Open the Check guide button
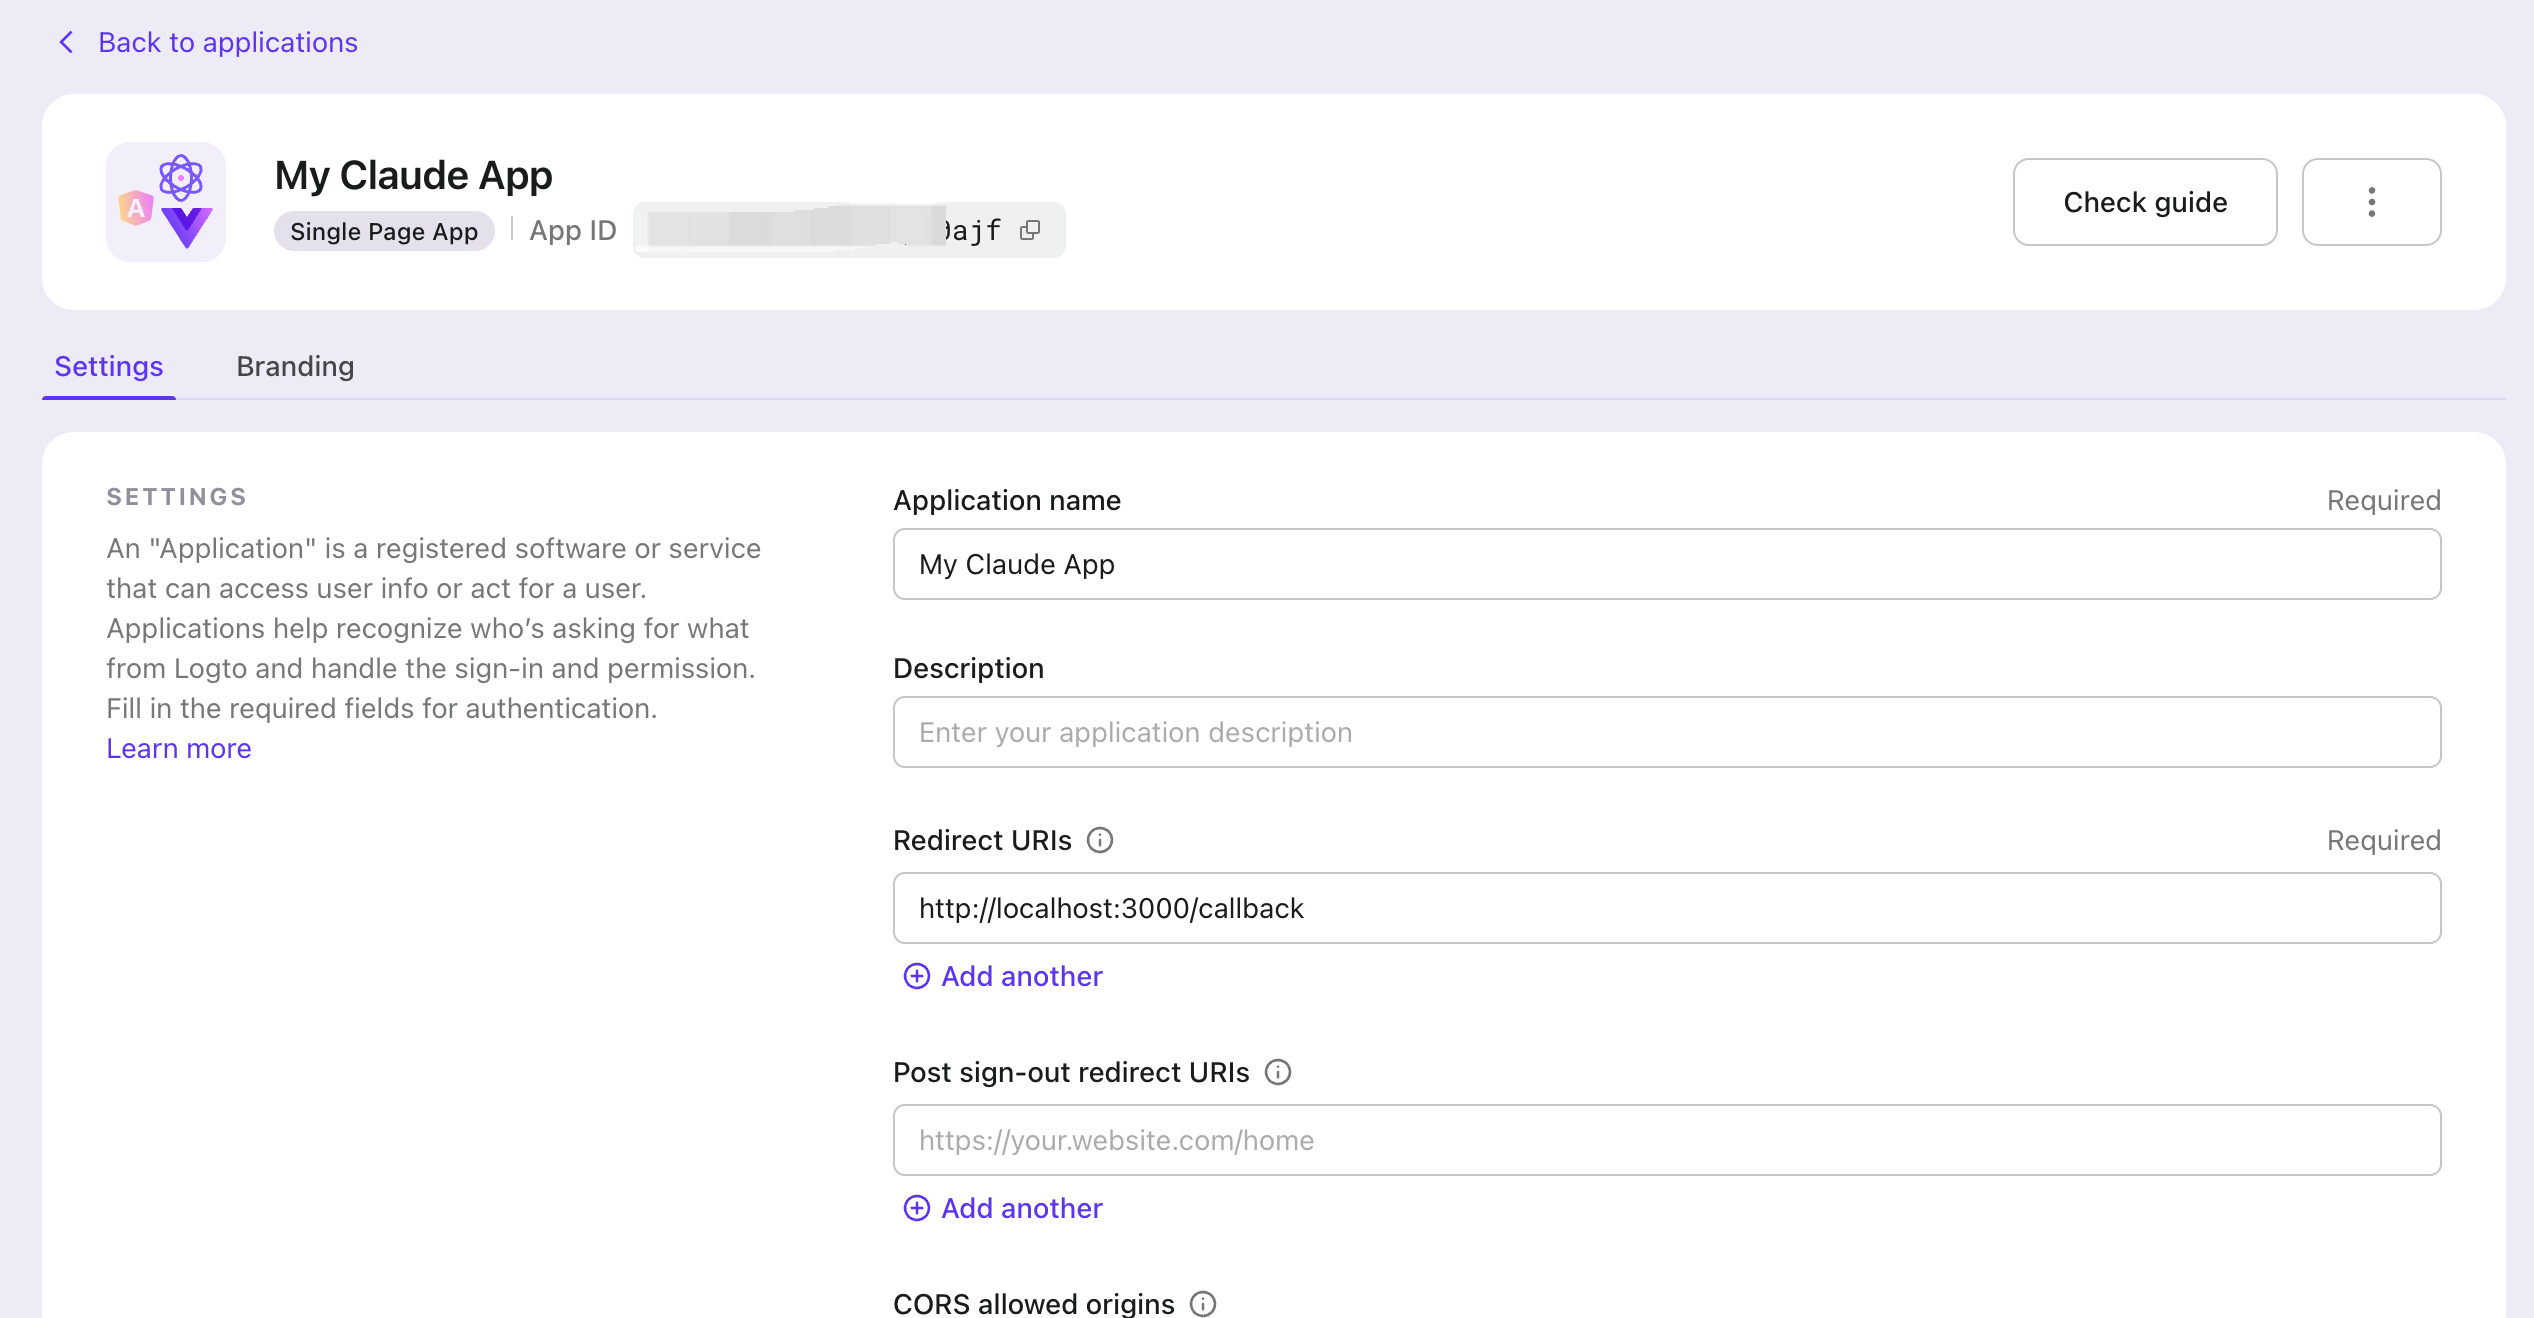 (x=2145, y=202)
